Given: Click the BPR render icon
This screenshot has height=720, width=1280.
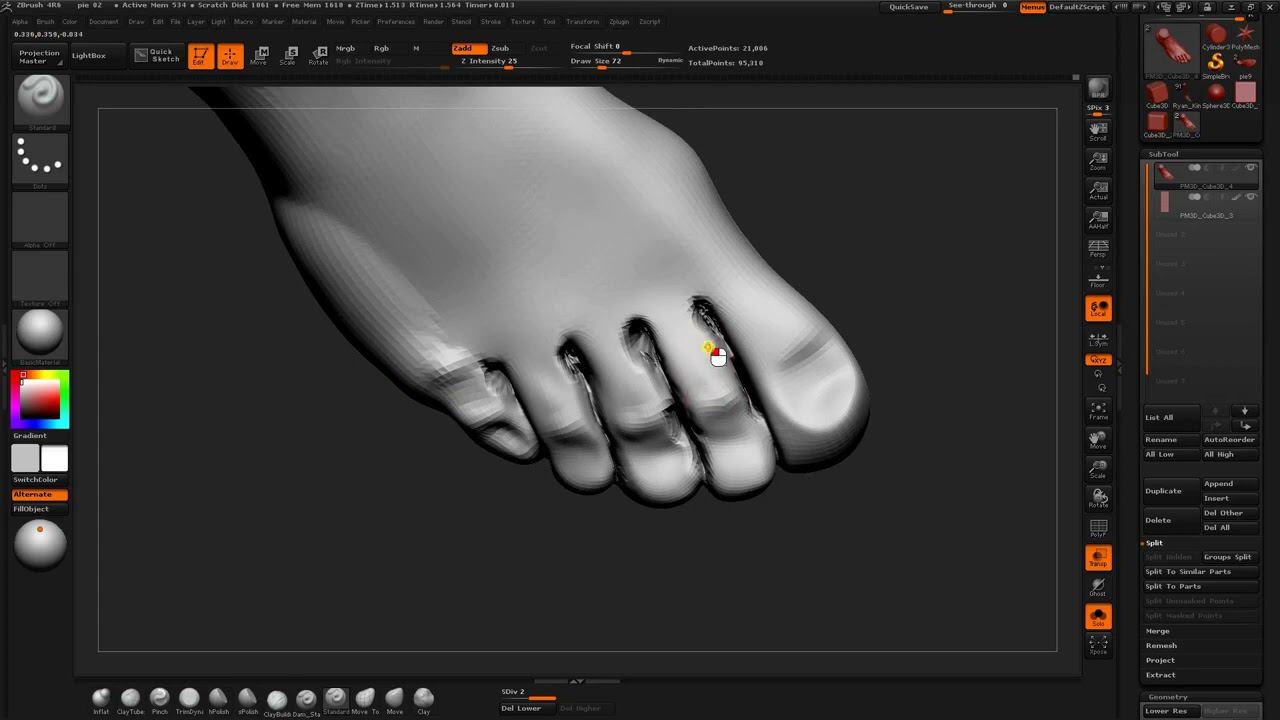Looking at the screenshot, I should (1098, 89).
